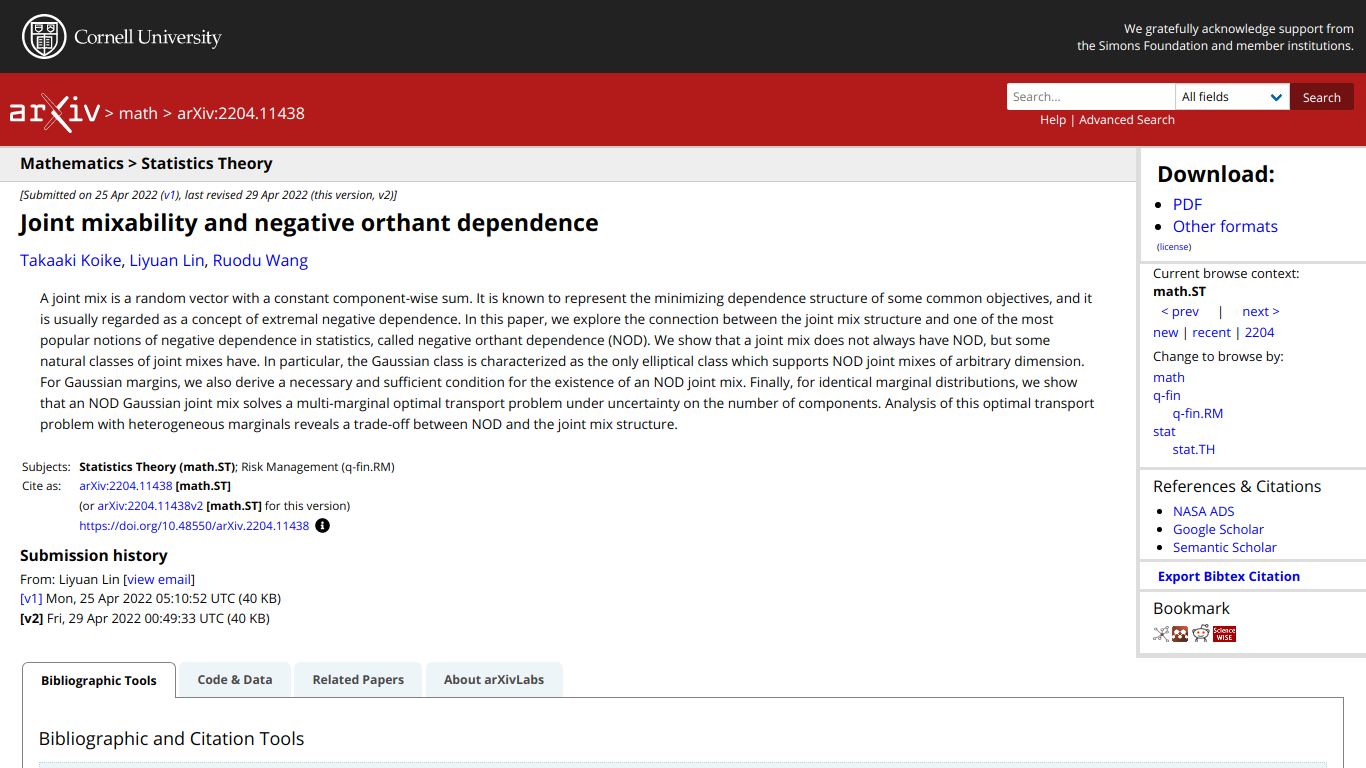
Task: Click the info icon next to the DOI
Action: click(322, 525)
